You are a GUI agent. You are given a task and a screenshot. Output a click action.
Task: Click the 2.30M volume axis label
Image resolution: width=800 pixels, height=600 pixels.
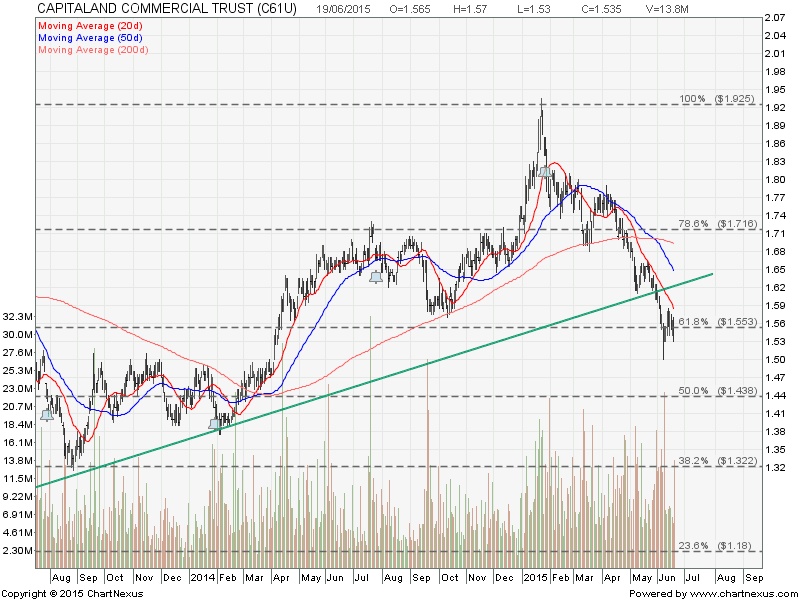pos(18,551)
